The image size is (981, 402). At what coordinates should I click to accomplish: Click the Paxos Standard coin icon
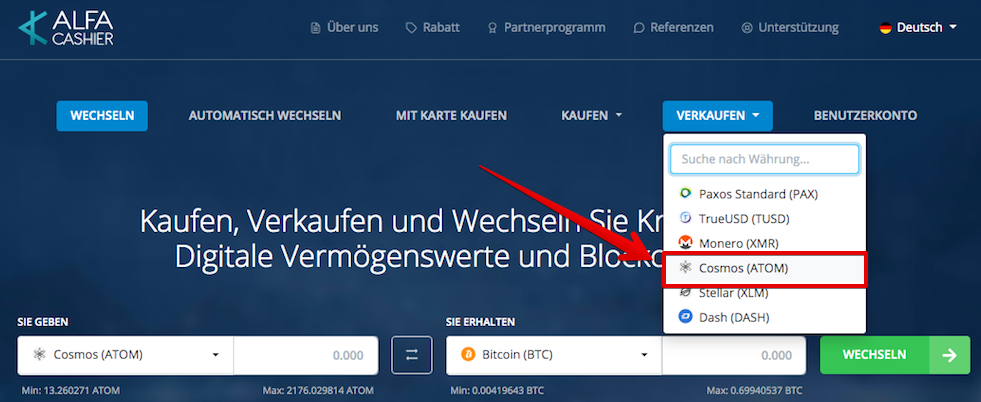pos(686,194)
